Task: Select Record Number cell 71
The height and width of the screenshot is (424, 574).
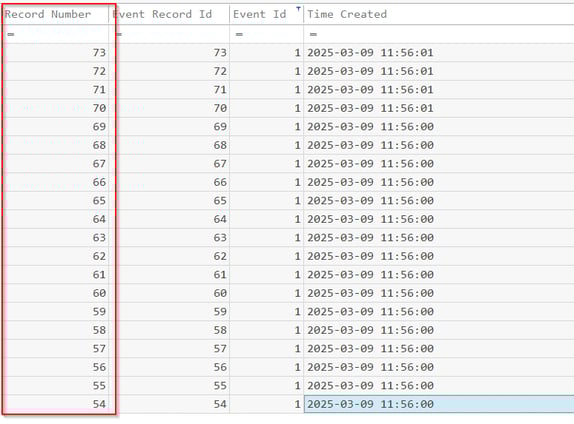Action: [x=55, y=90]
